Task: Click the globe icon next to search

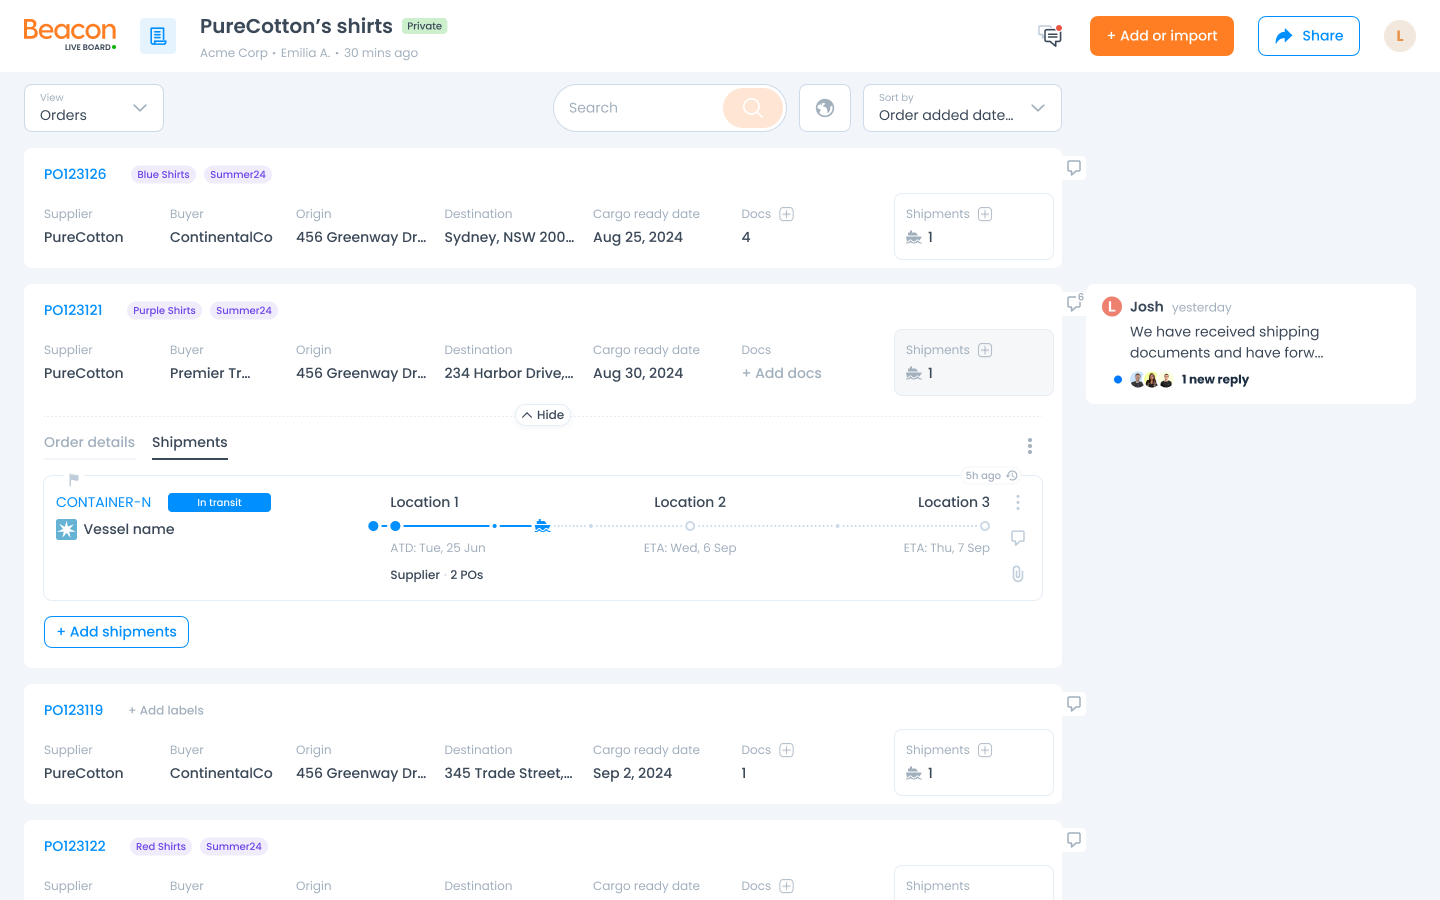Action: click(825, 108)
